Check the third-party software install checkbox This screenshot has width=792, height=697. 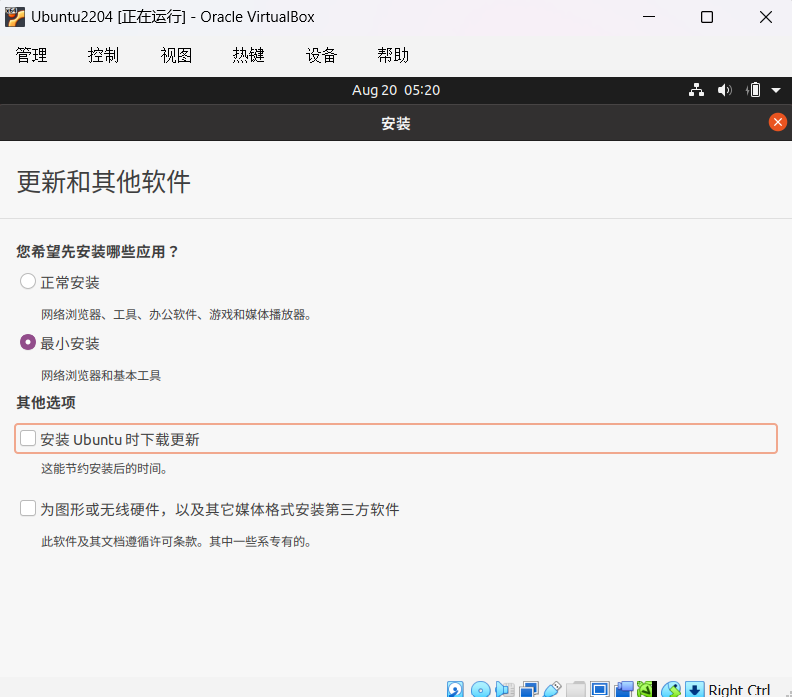point(28,508)
